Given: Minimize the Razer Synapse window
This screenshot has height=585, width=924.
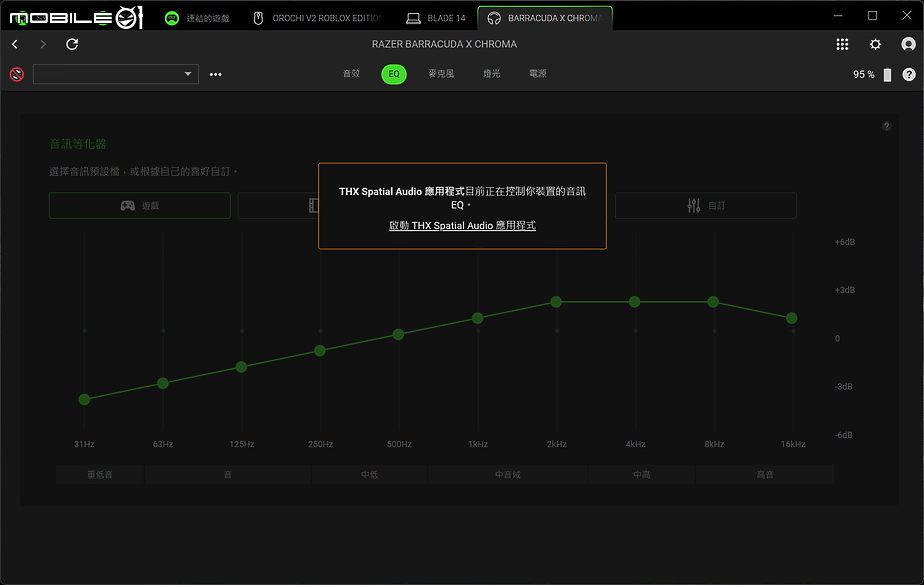Looking at the screenshot, I should pos(838,16).
